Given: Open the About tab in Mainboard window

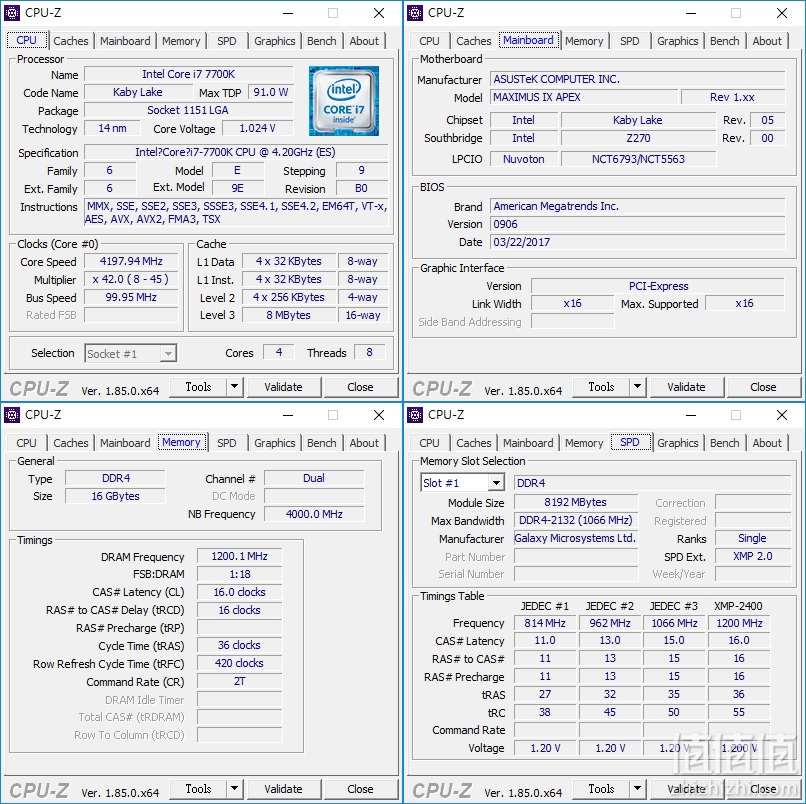Looking at the screenshot, I should (x=767, y=41).
